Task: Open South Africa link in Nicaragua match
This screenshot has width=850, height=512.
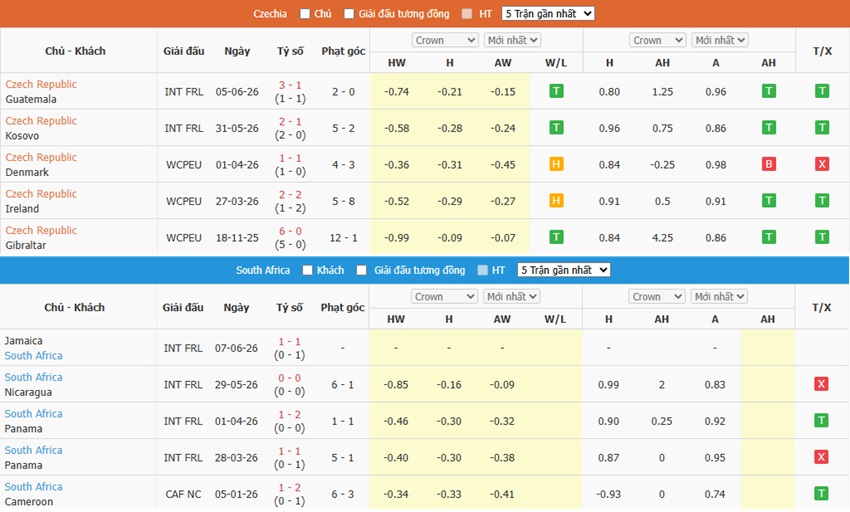Action: click(x=34, y=377)
